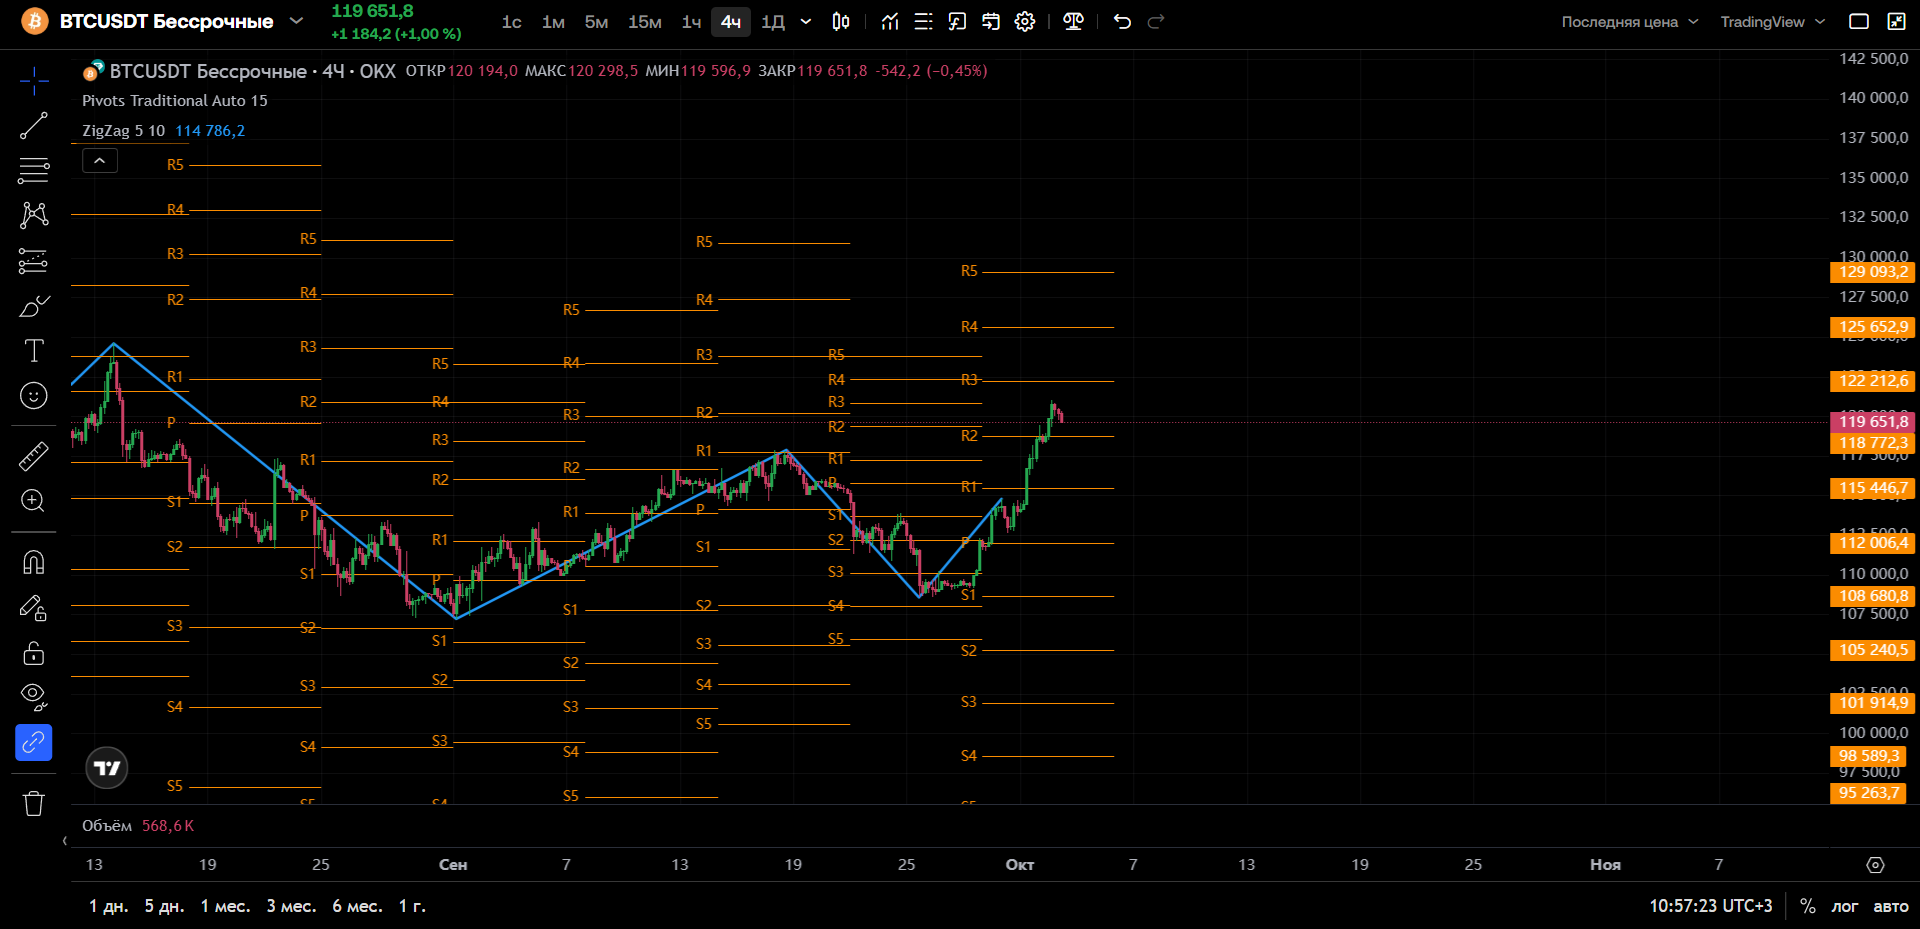Image resolution: width=1920 pixels, height=929 pixels.
Task: Select the brush drawing tool
Action: click(x=34, y=306)
